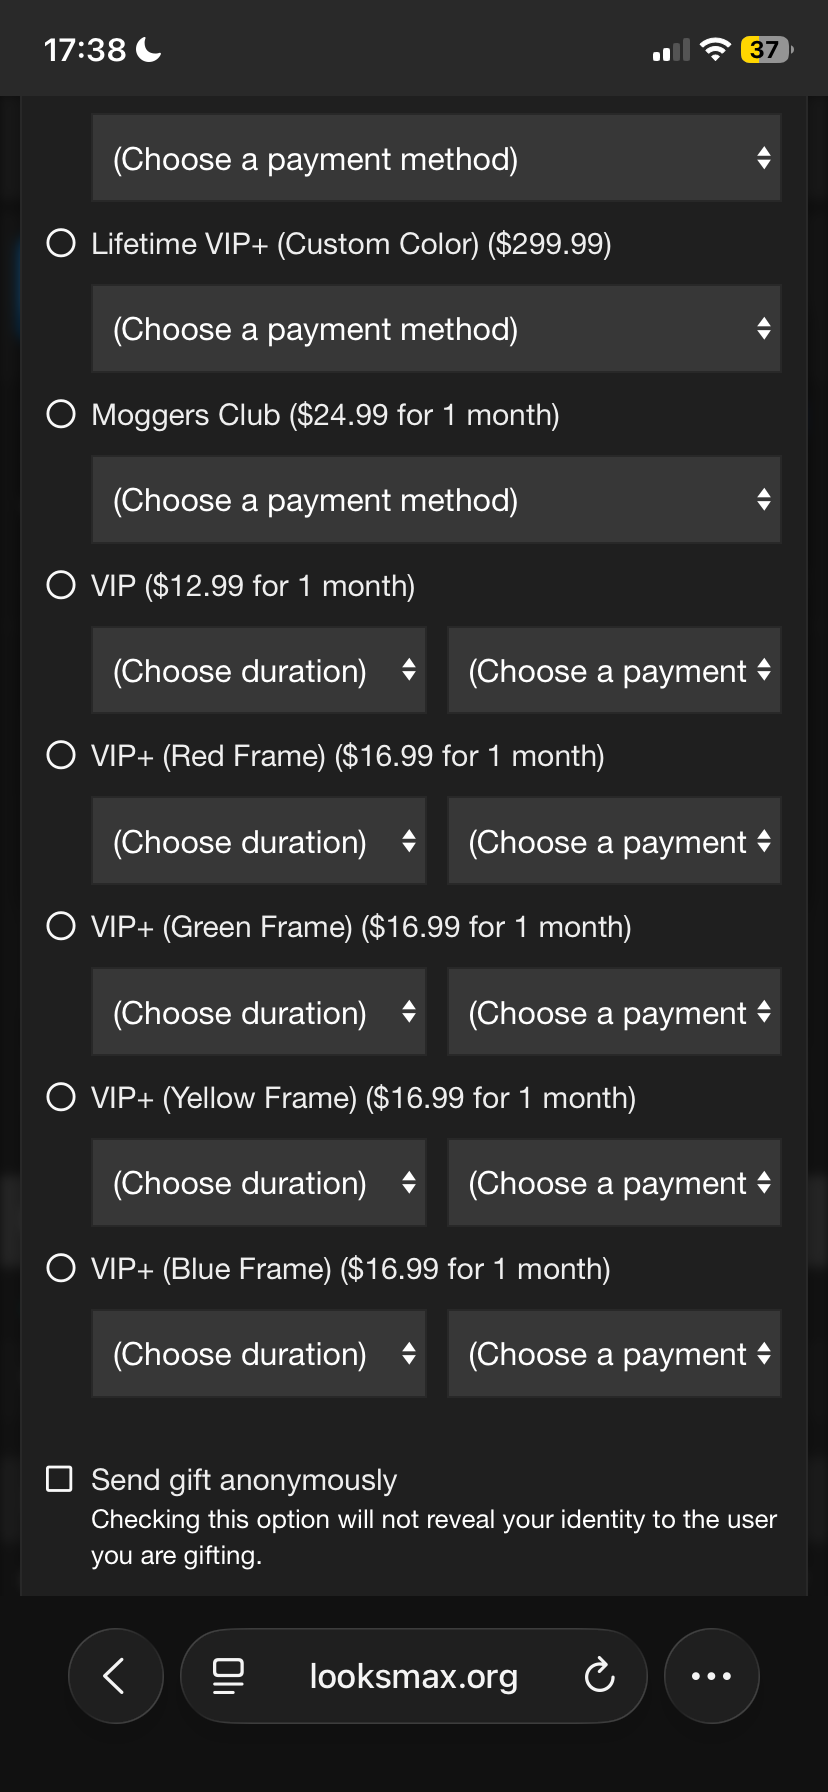Tap the cellular signal bars icon

click(671, 50)
